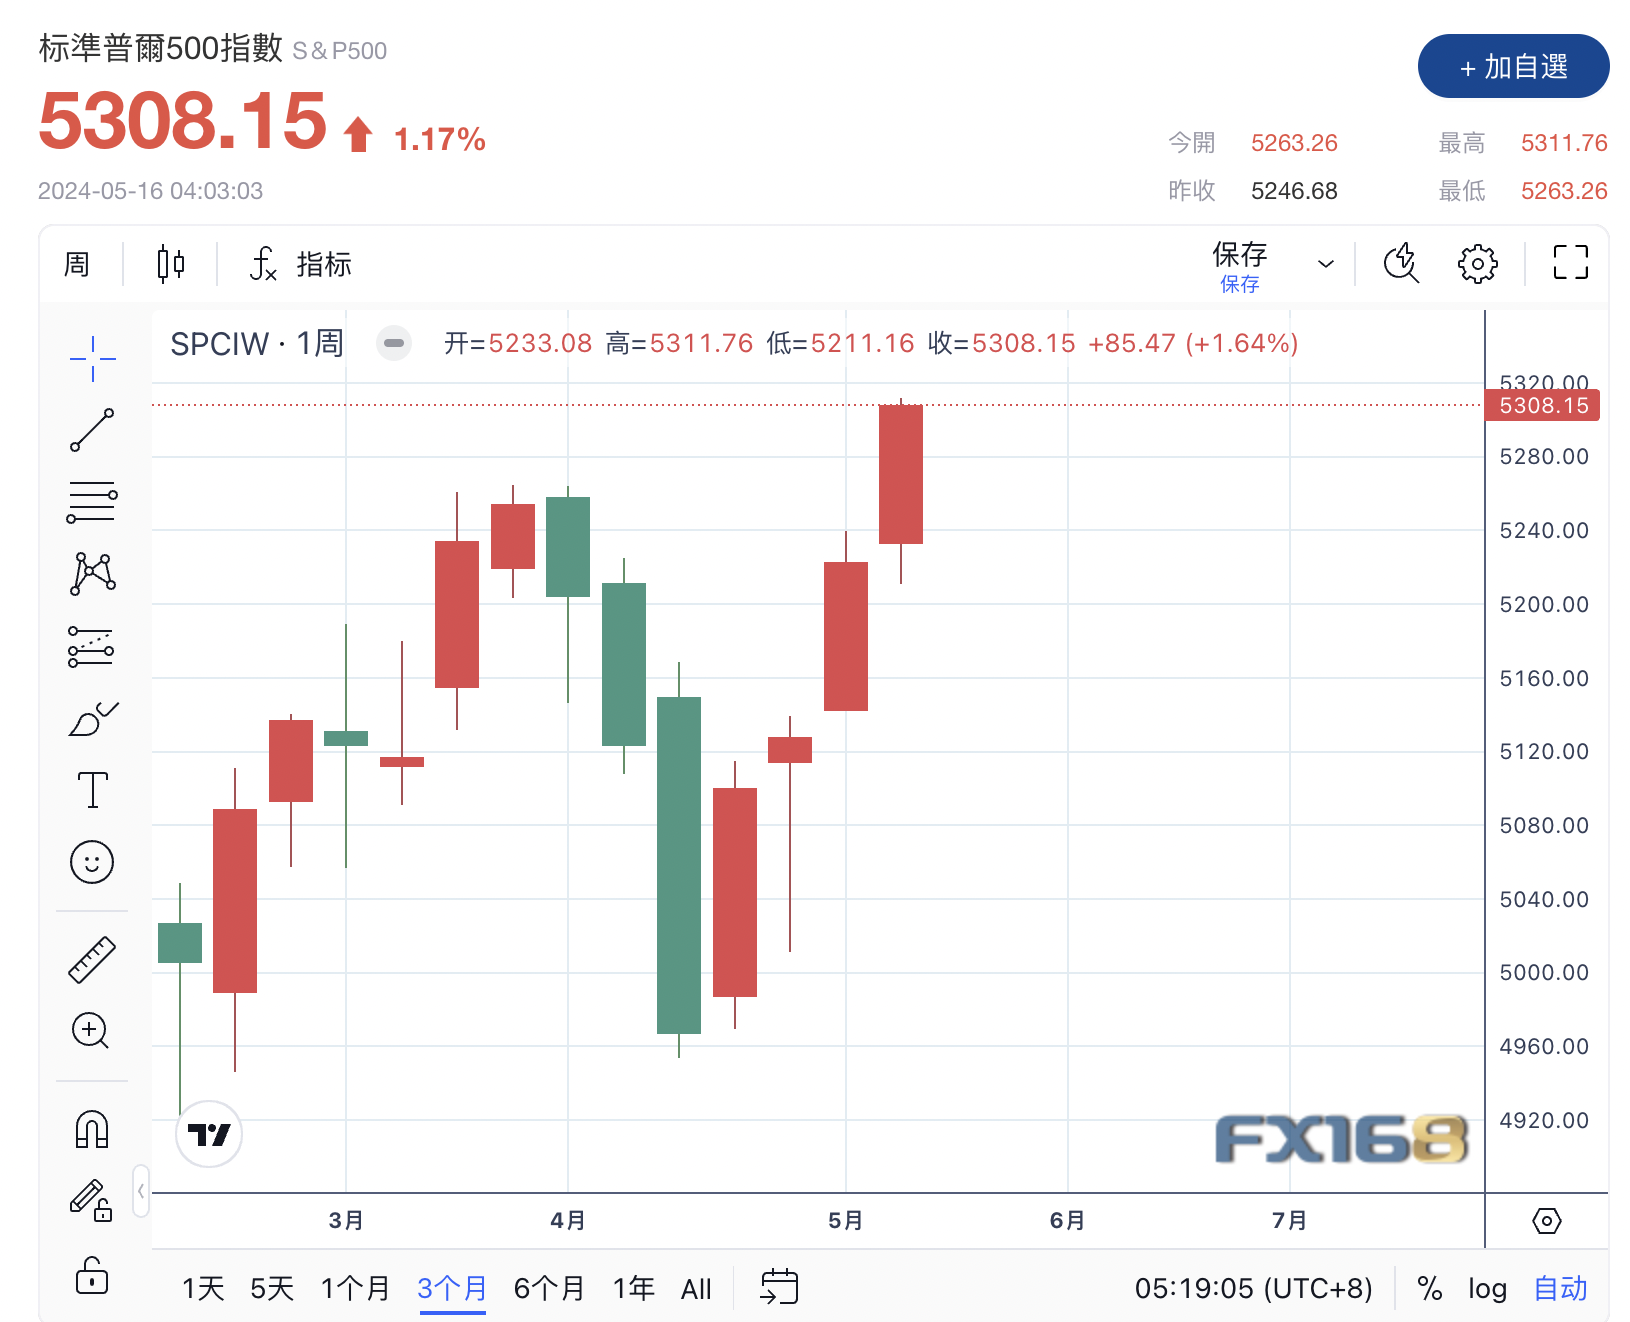1630x1322 pixels.
Task: Toggle magnet snap mode
Action: 92,1130
